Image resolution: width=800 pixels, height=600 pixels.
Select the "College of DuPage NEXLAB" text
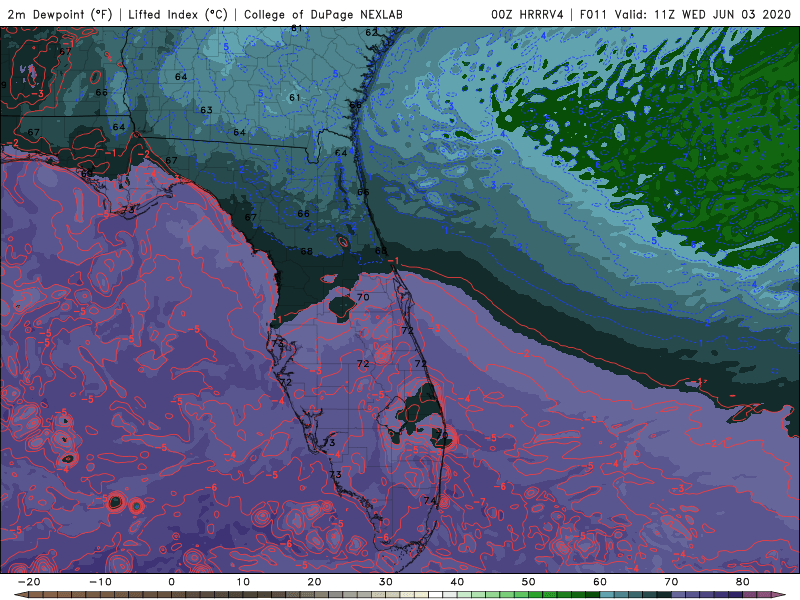coord(323,14)
